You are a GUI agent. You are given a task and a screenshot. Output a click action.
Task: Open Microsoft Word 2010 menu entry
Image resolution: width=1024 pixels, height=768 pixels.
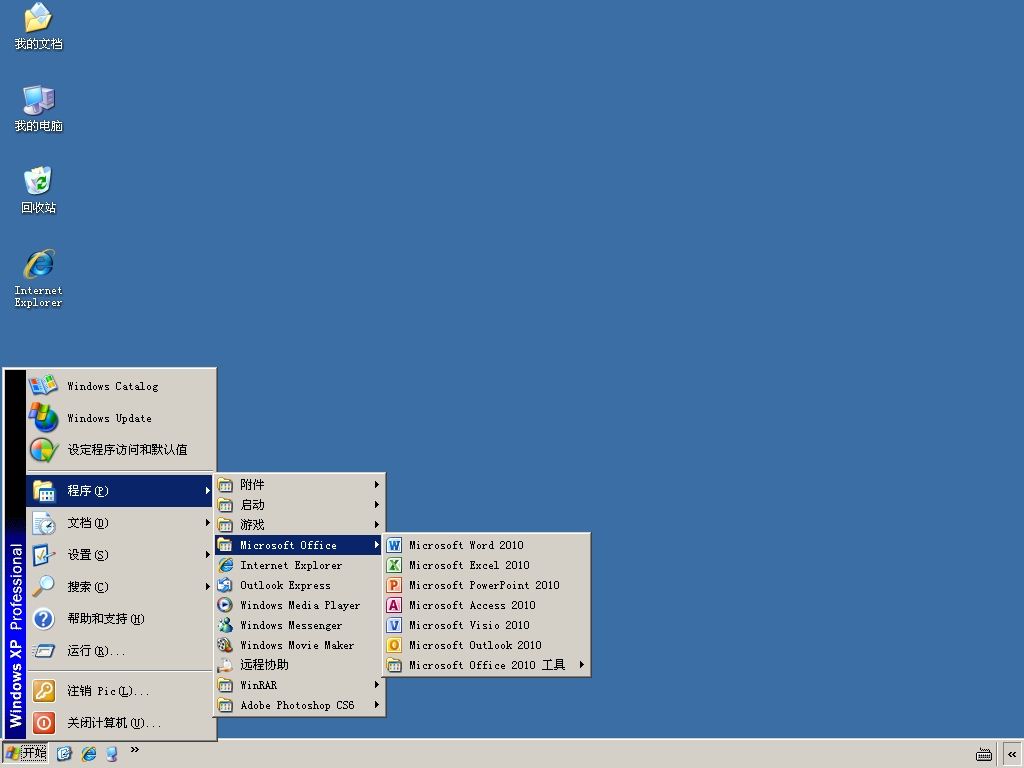[487, 545]
